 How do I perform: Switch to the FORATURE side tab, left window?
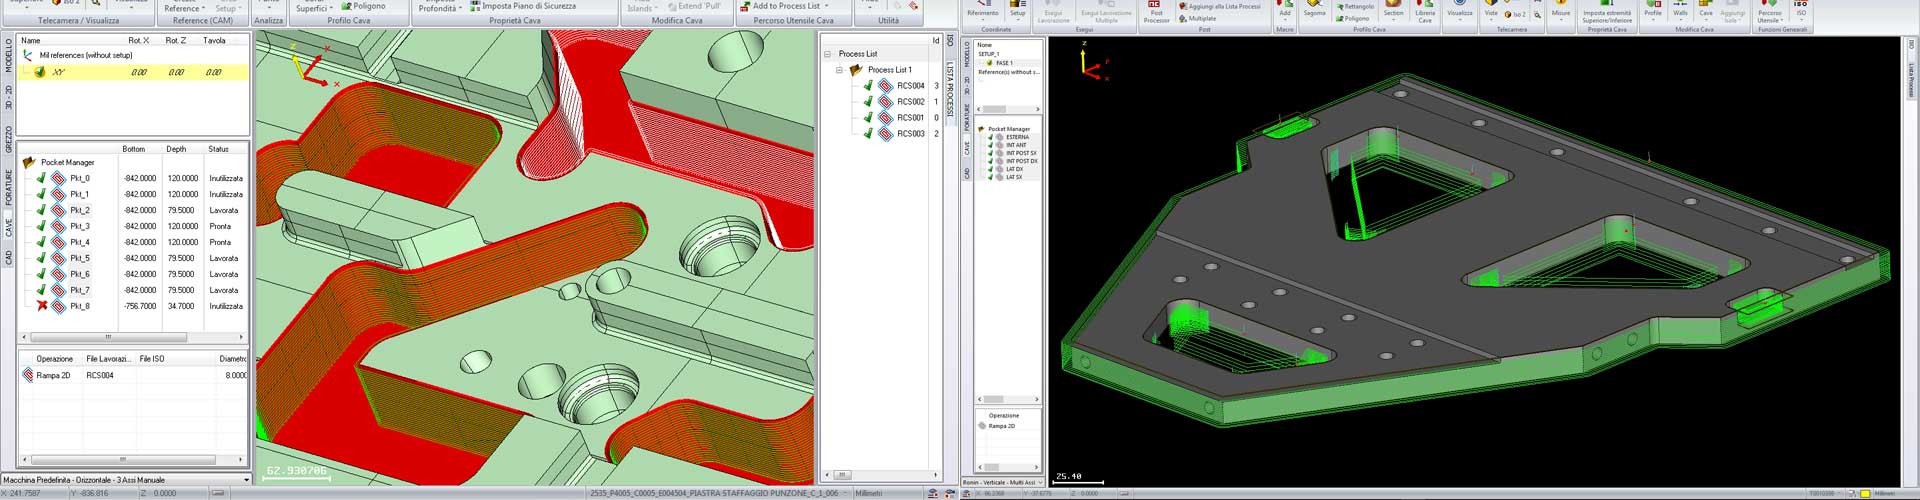point(8,187)
